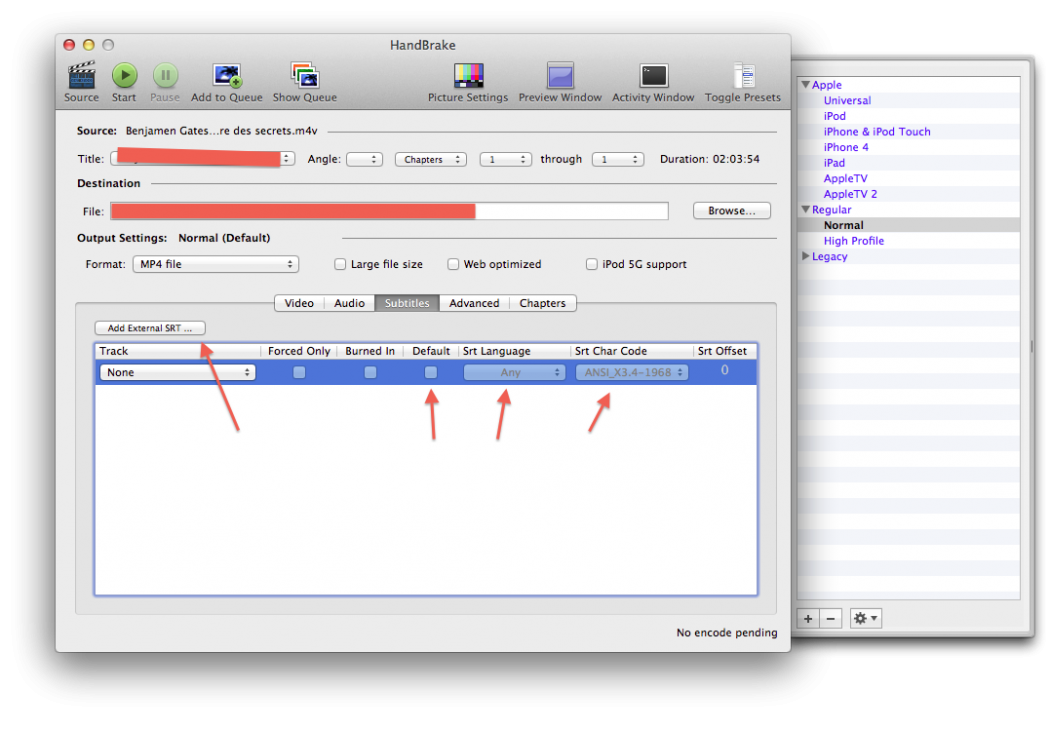Viewport: 1050px width, 729px height.
Task: Open the presets gear action menu
Action: (x=865, y=619)
